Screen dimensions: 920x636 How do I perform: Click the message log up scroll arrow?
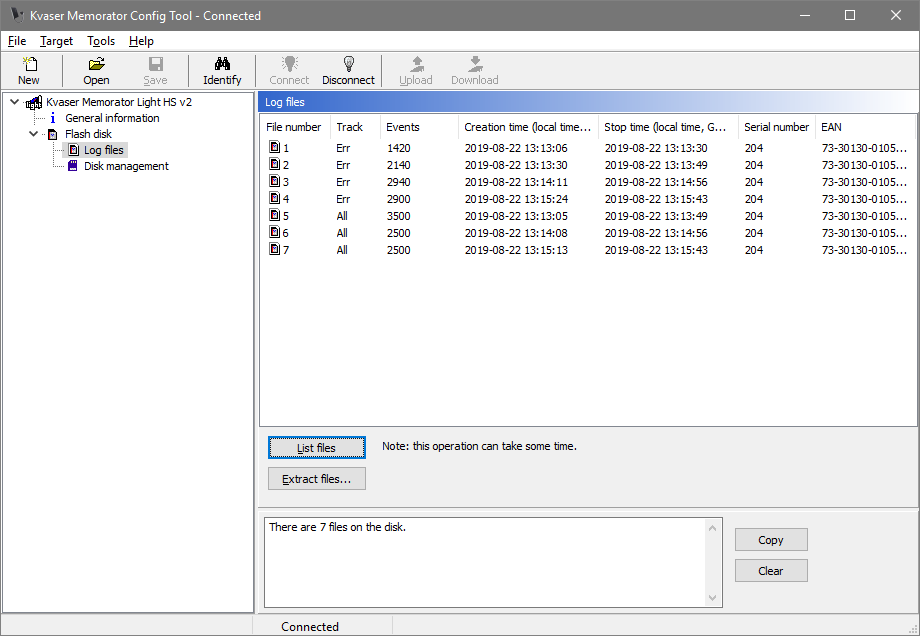(712, 528)
